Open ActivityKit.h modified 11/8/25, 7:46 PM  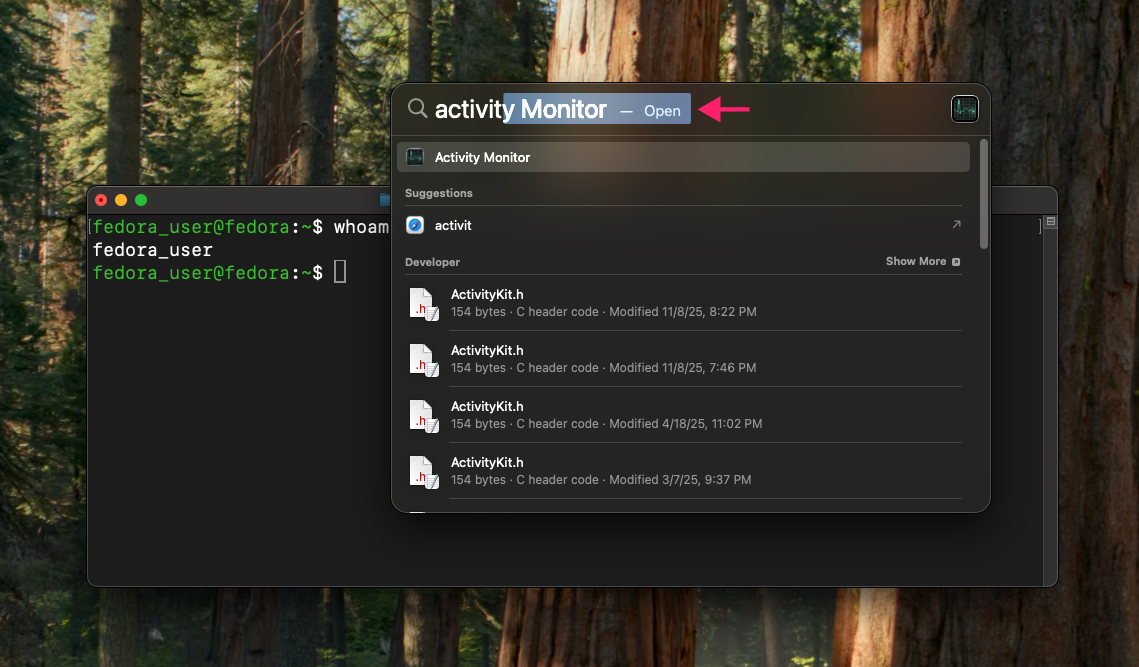click(683, 359)
